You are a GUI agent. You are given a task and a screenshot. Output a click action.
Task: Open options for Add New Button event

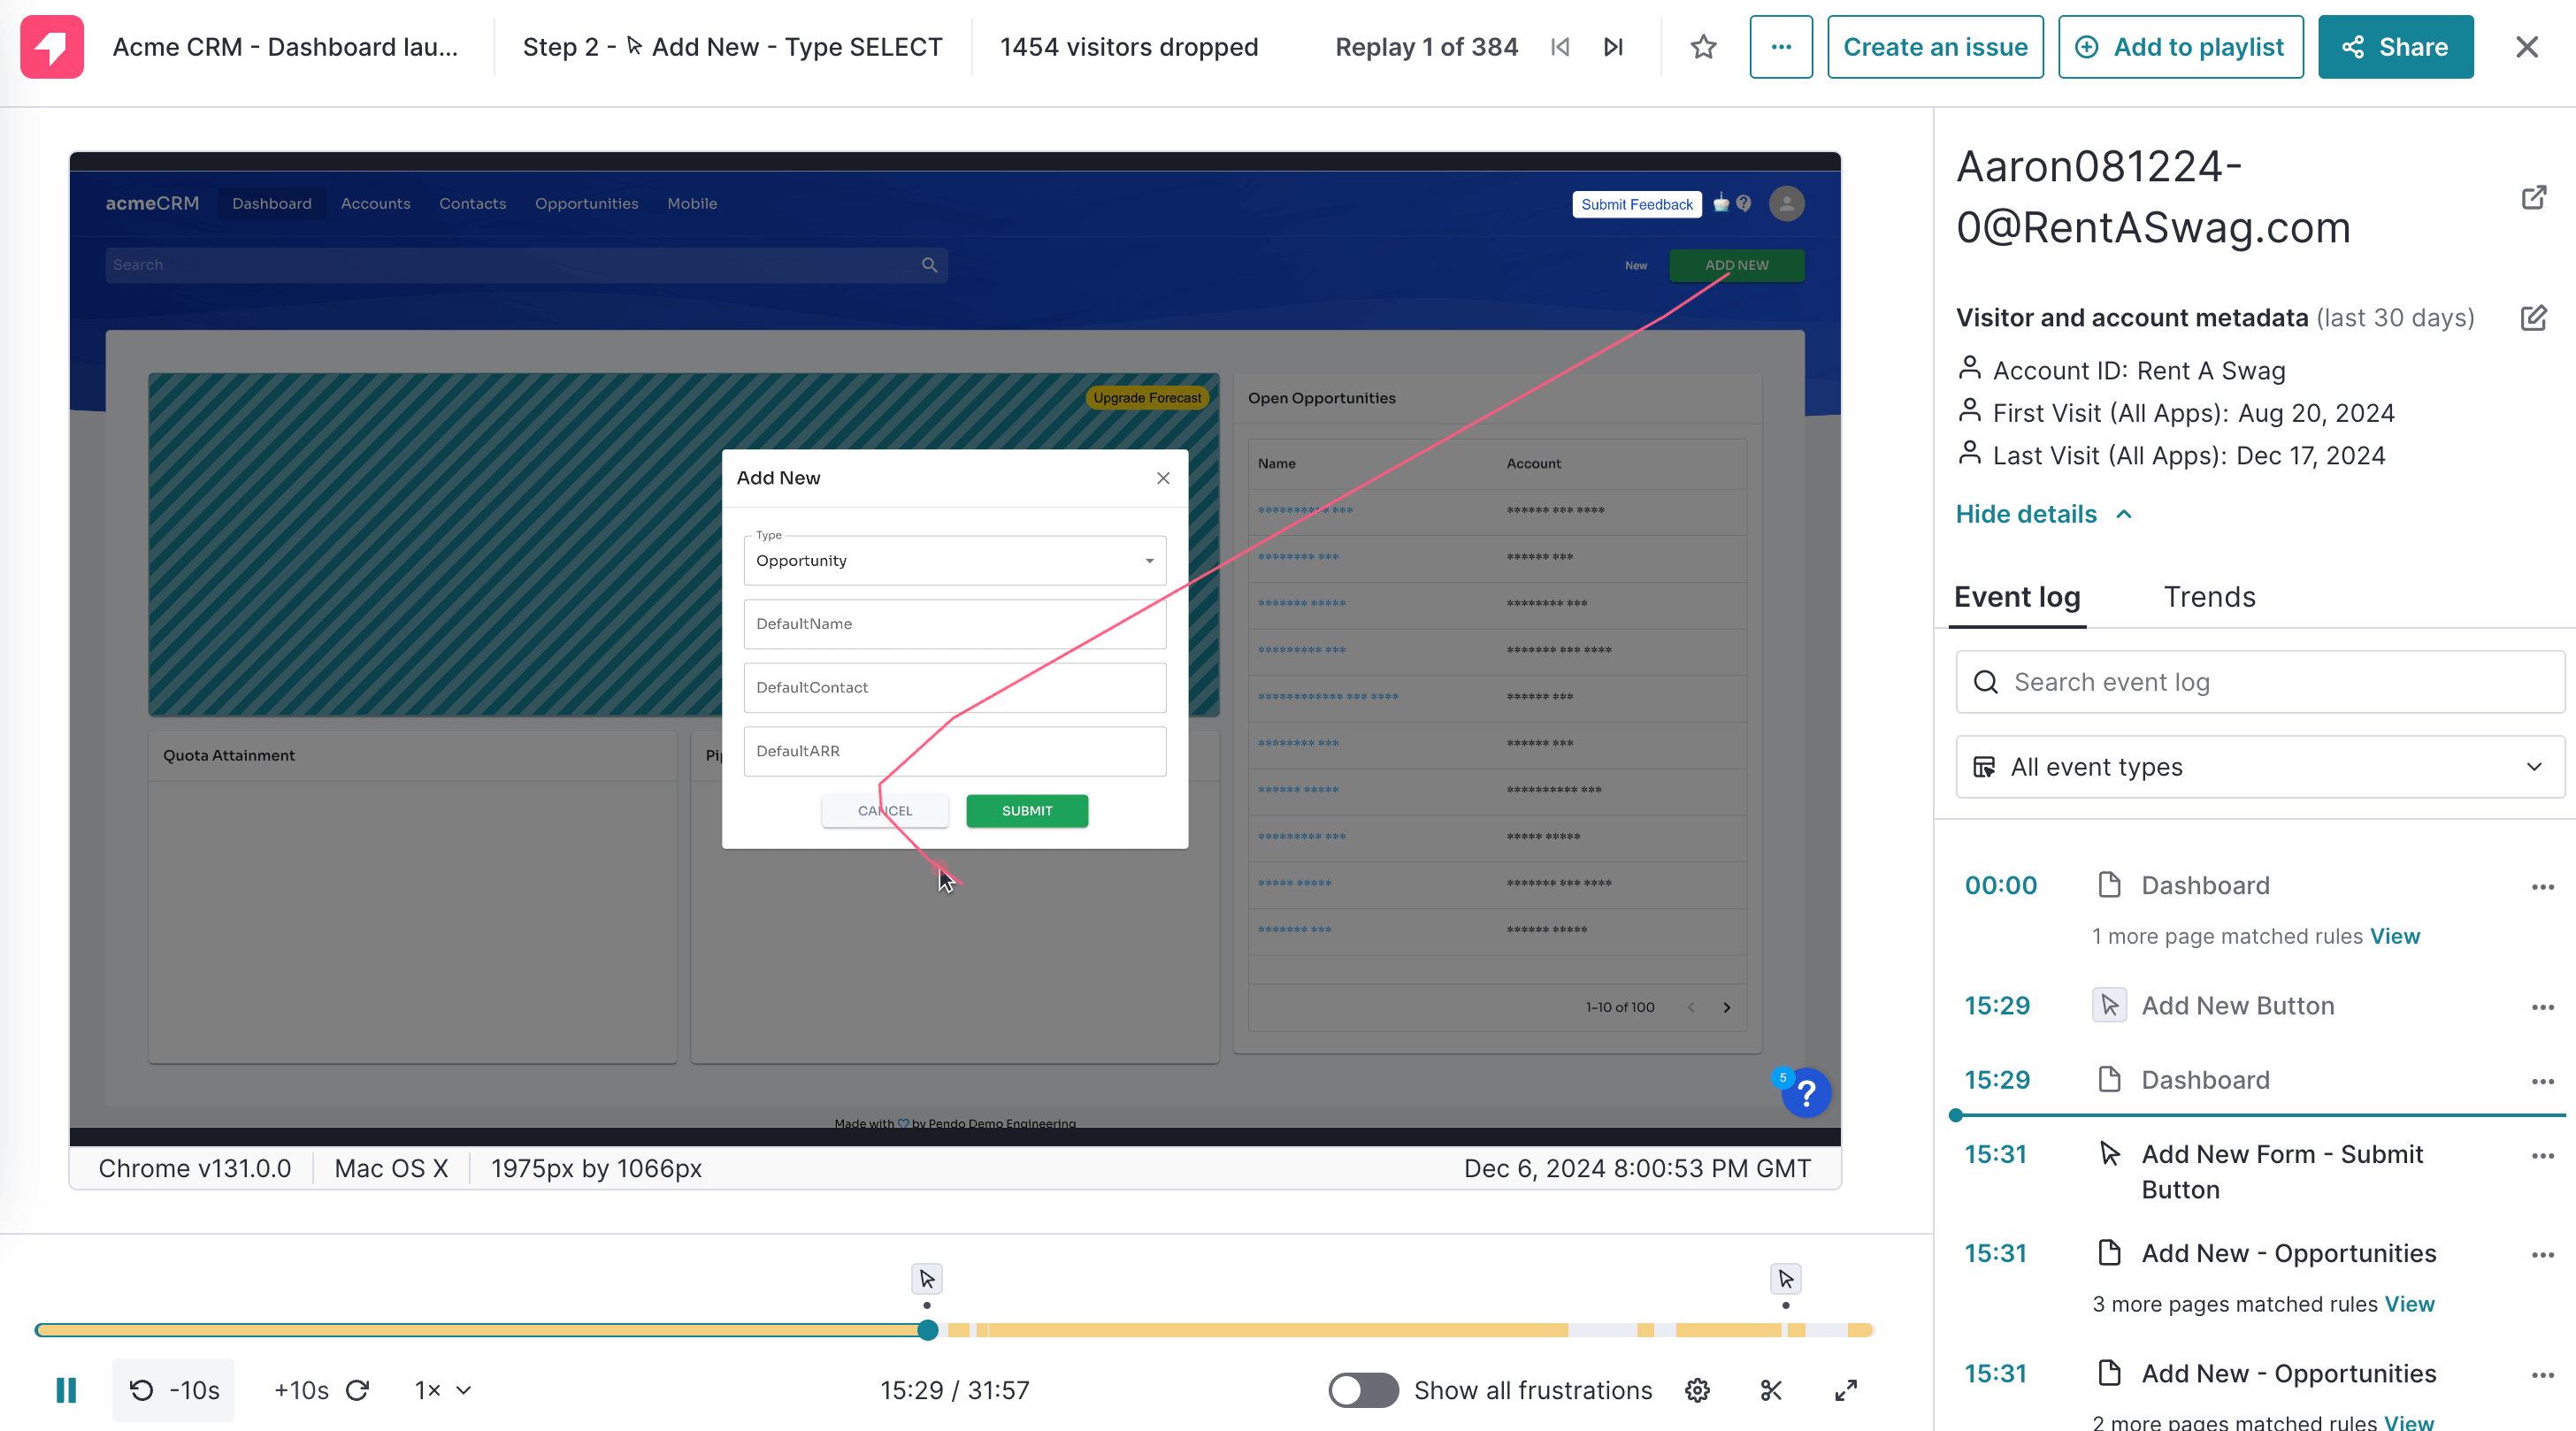2543,1007
